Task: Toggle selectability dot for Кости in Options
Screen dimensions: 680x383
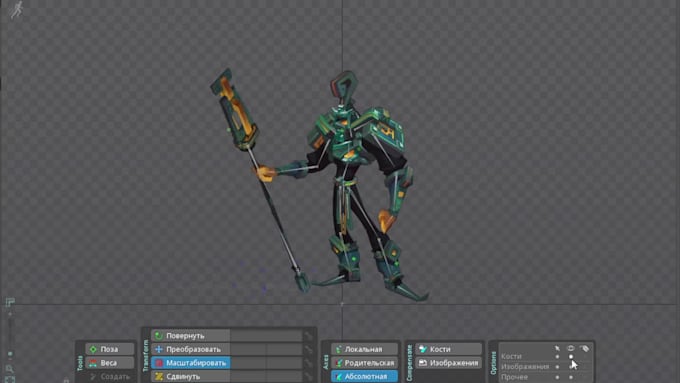Action: tap(557, 357)
